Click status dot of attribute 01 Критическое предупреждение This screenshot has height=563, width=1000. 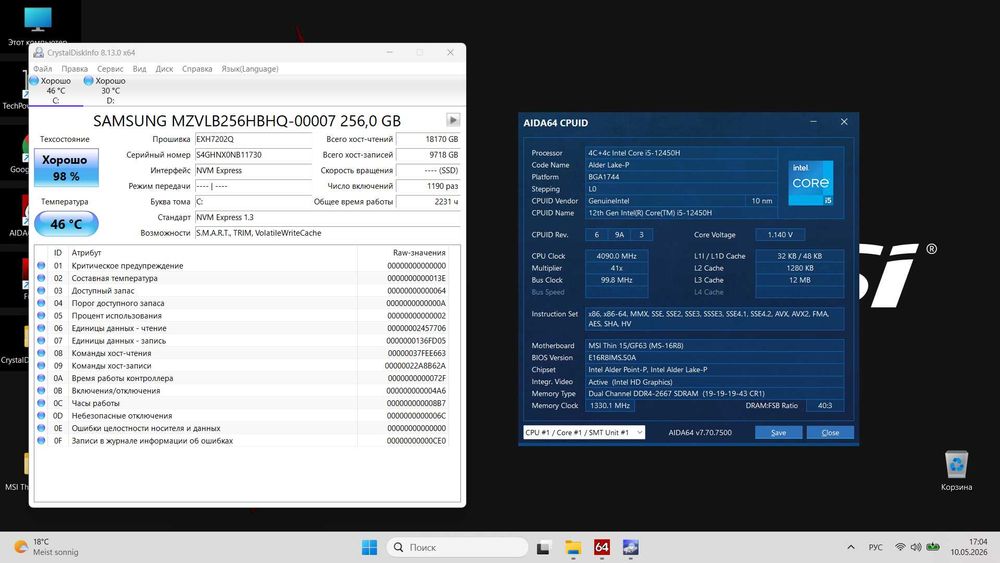[x=41, y=266]
